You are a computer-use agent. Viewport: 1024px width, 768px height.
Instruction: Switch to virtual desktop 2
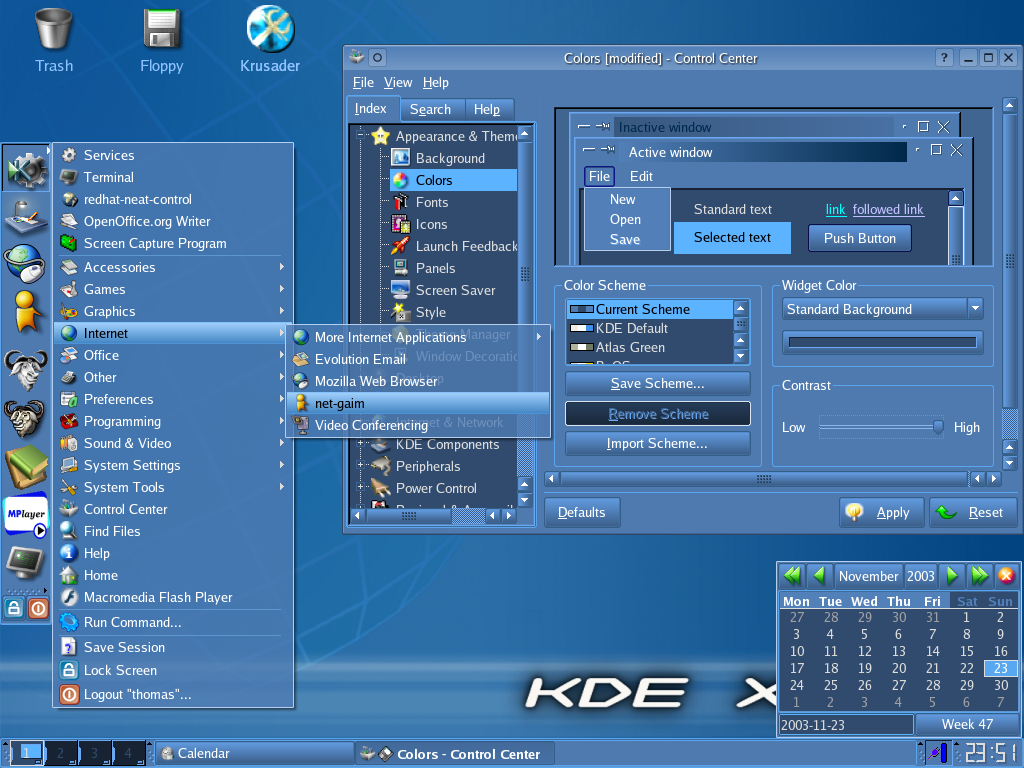61,753
